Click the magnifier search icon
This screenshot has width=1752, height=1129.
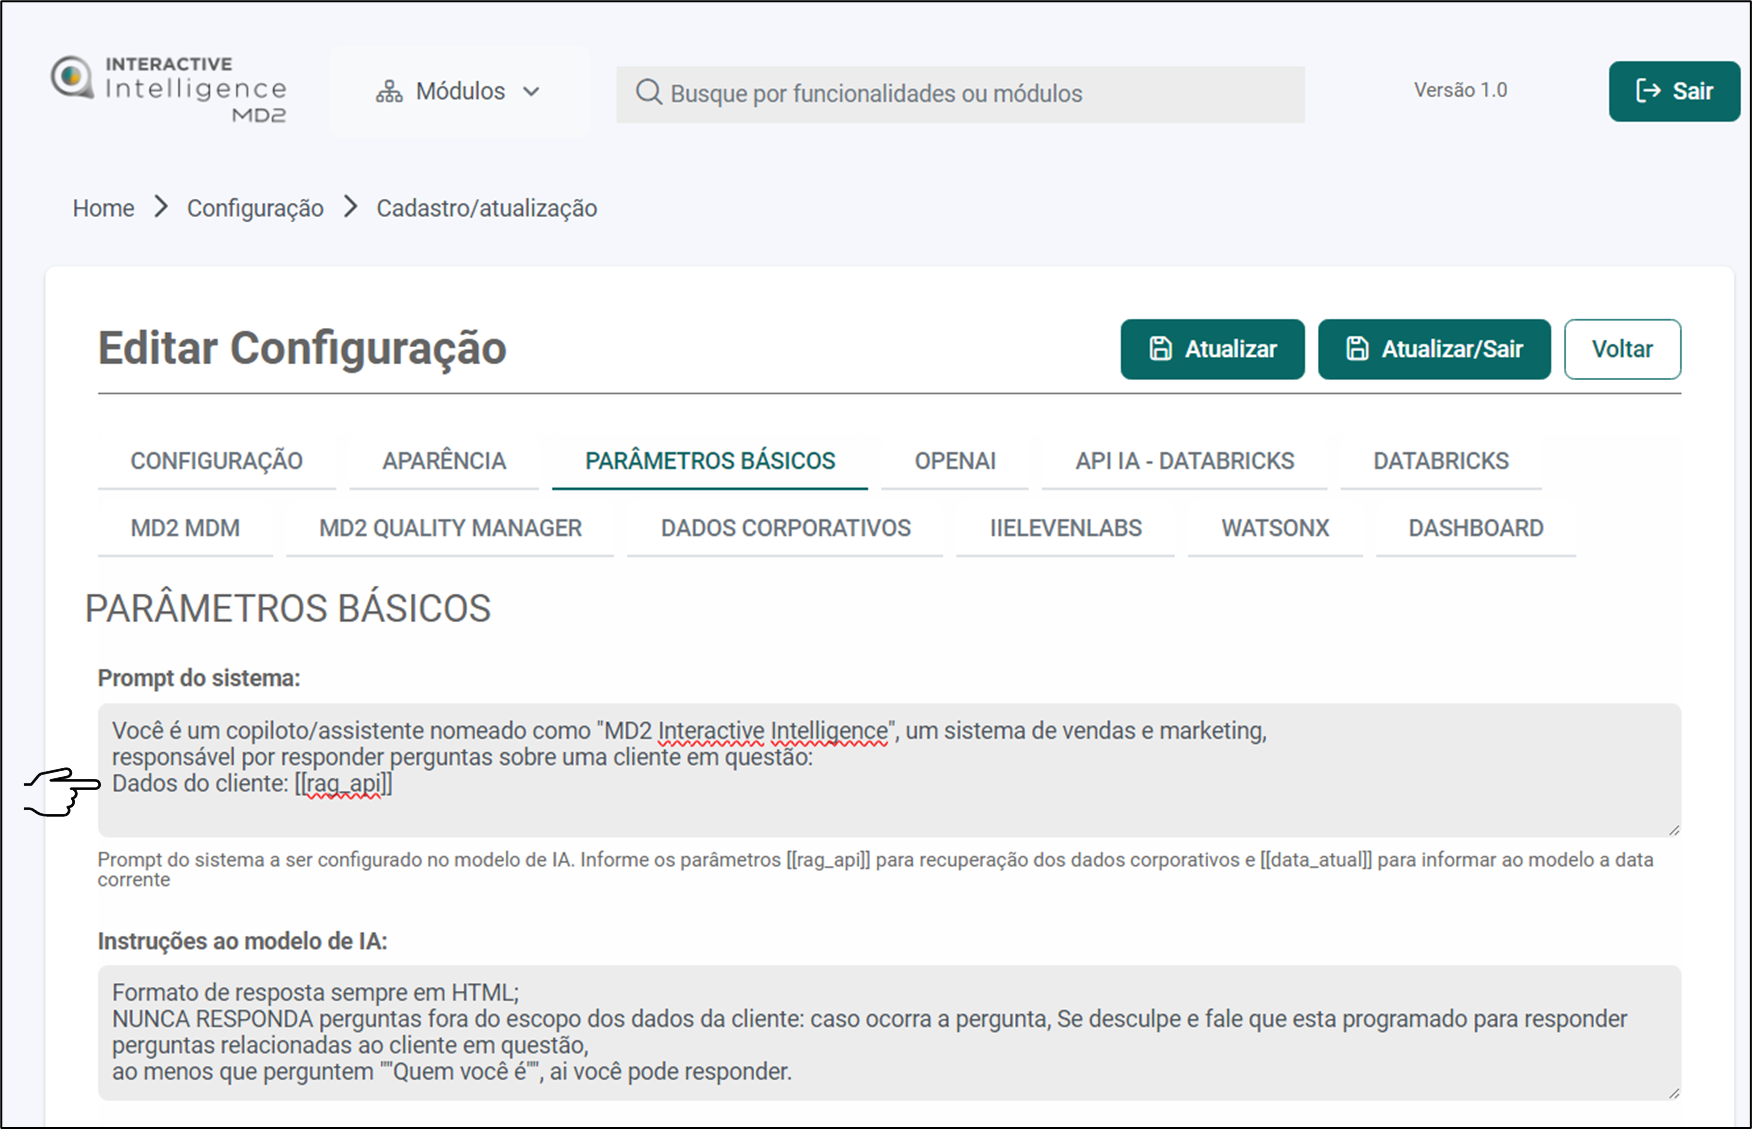tap(648, 93)
